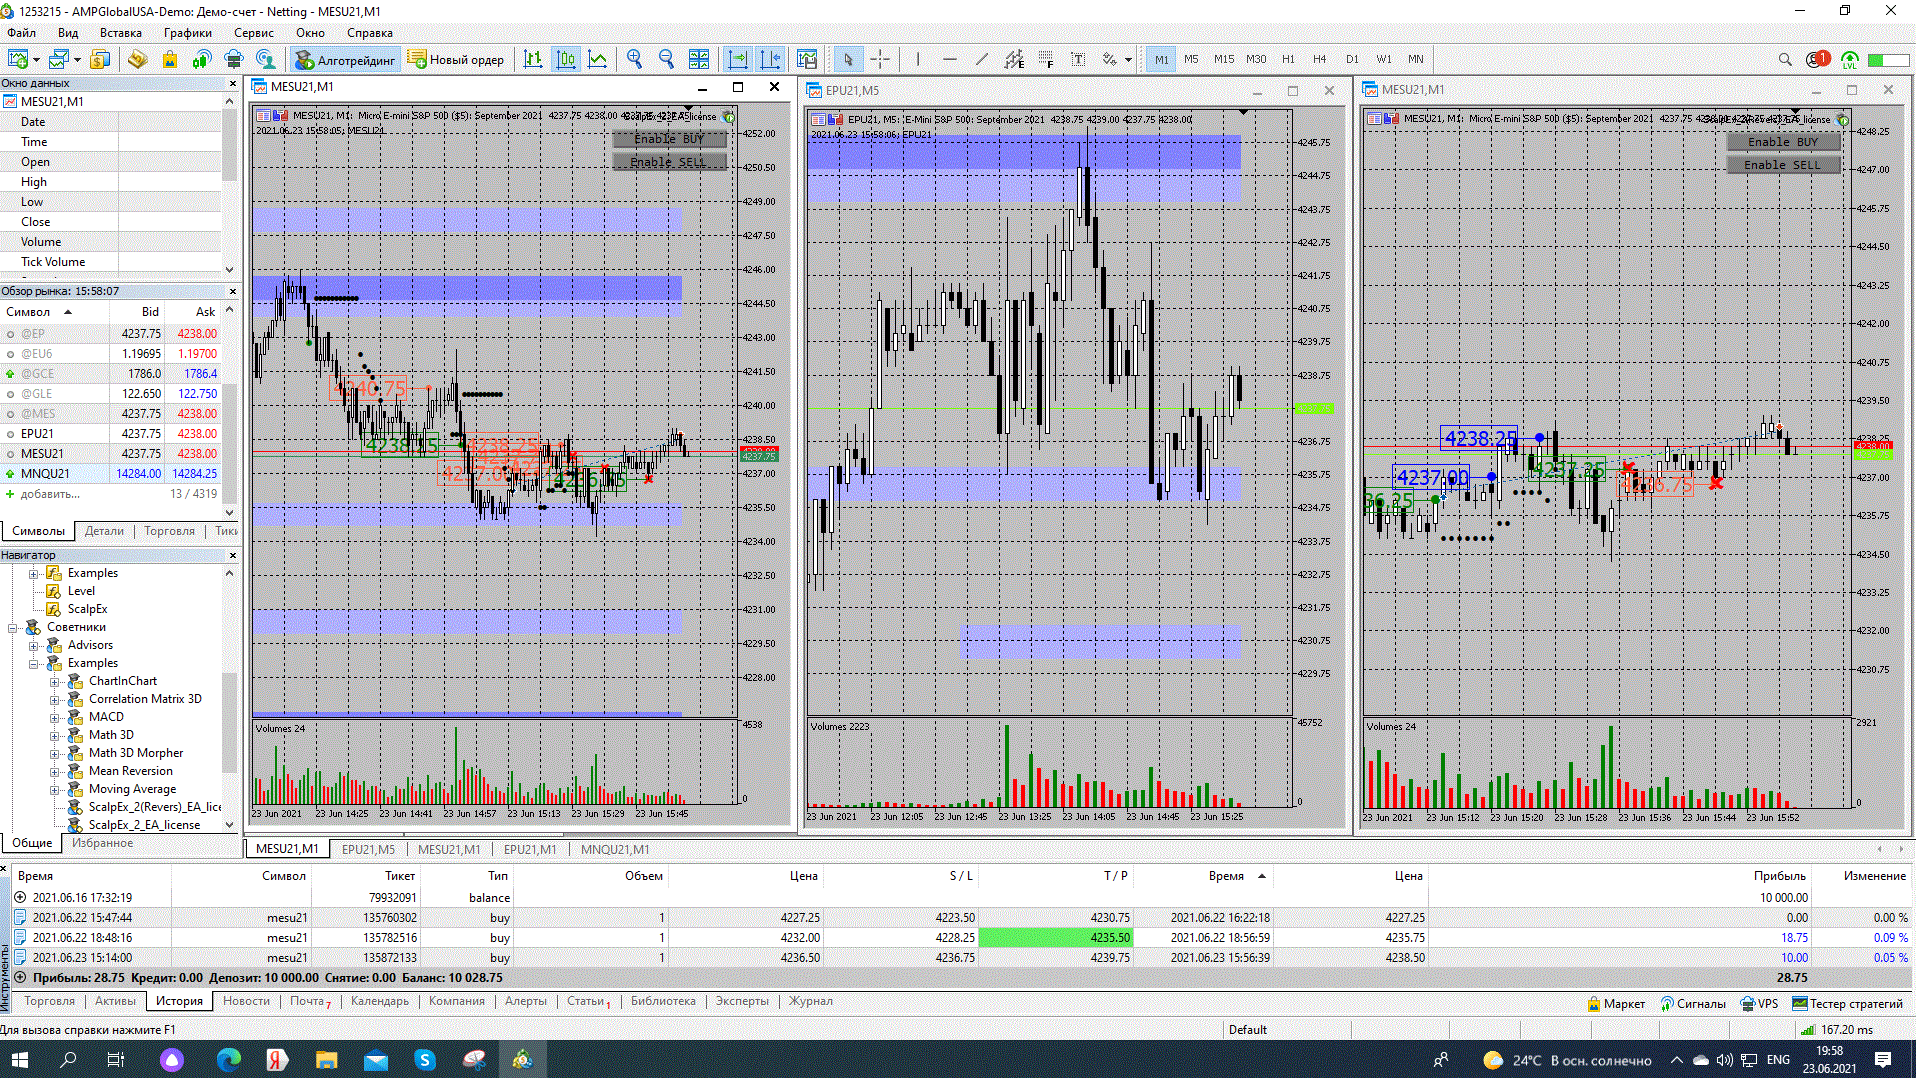1916x1078 pixels.
Task: Zoom out of the chart
Action: pos(666,60)
